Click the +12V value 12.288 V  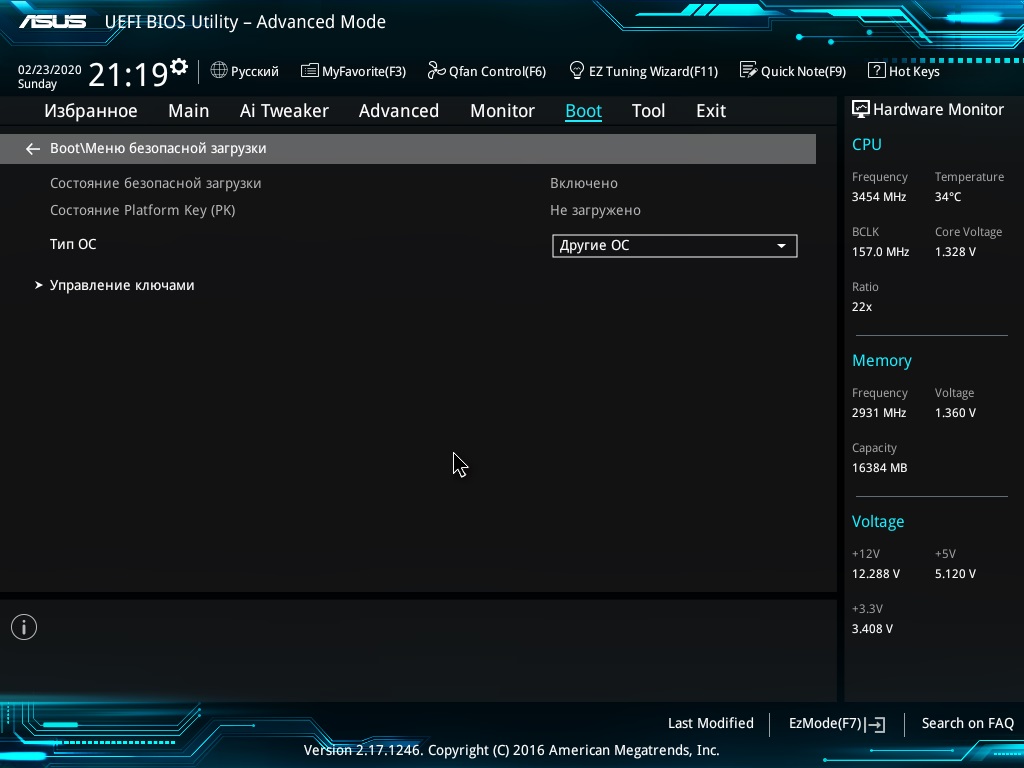tap(876, 573)
